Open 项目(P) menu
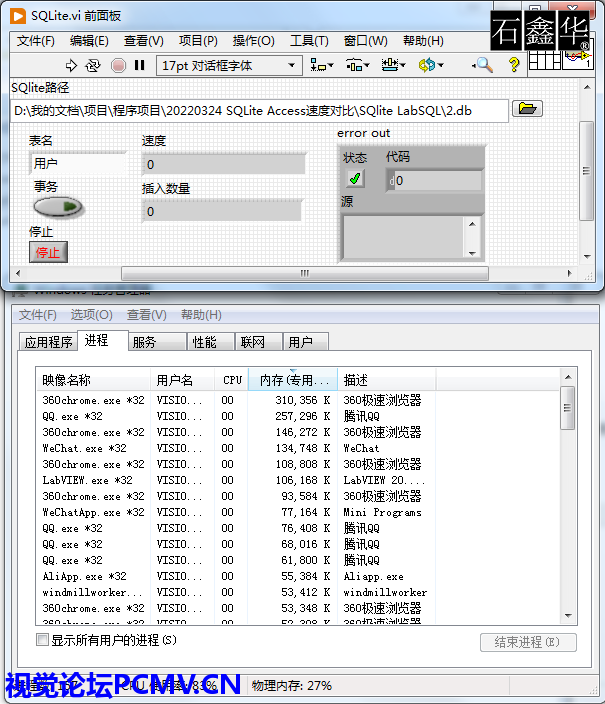605x704 pixels. pos(198,41)
